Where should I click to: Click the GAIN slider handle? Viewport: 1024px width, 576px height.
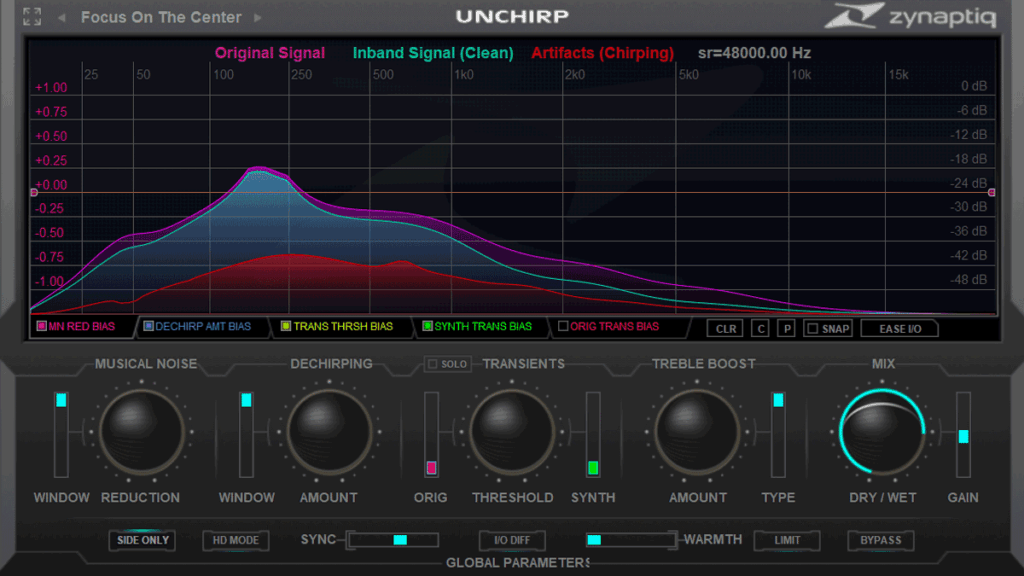(x=963, y=437)
